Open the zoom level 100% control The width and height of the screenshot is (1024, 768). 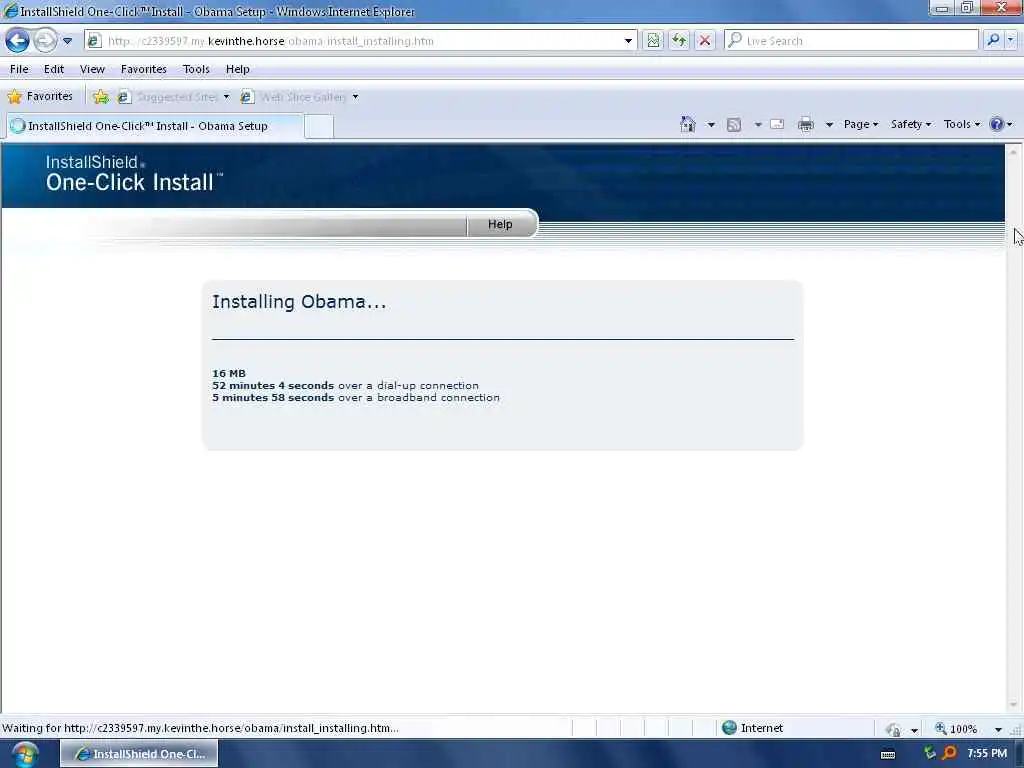pyautogui.click(x=957, y=729)
